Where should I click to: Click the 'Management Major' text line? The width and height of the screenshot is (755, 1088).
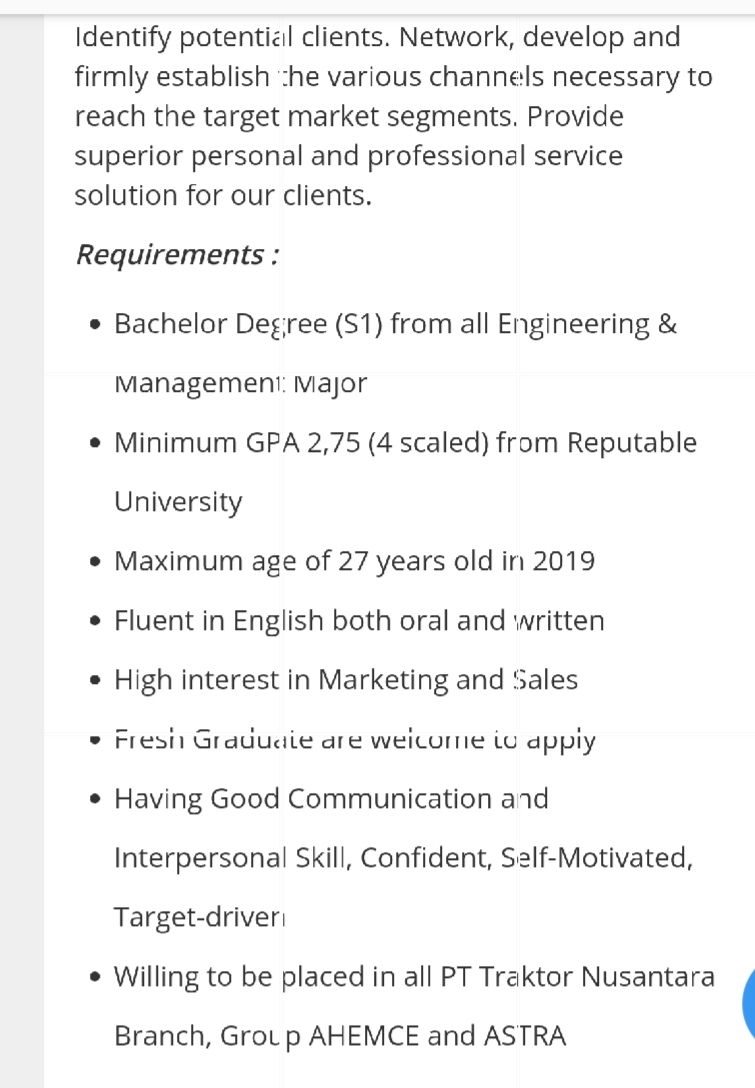tap(240, 384)
